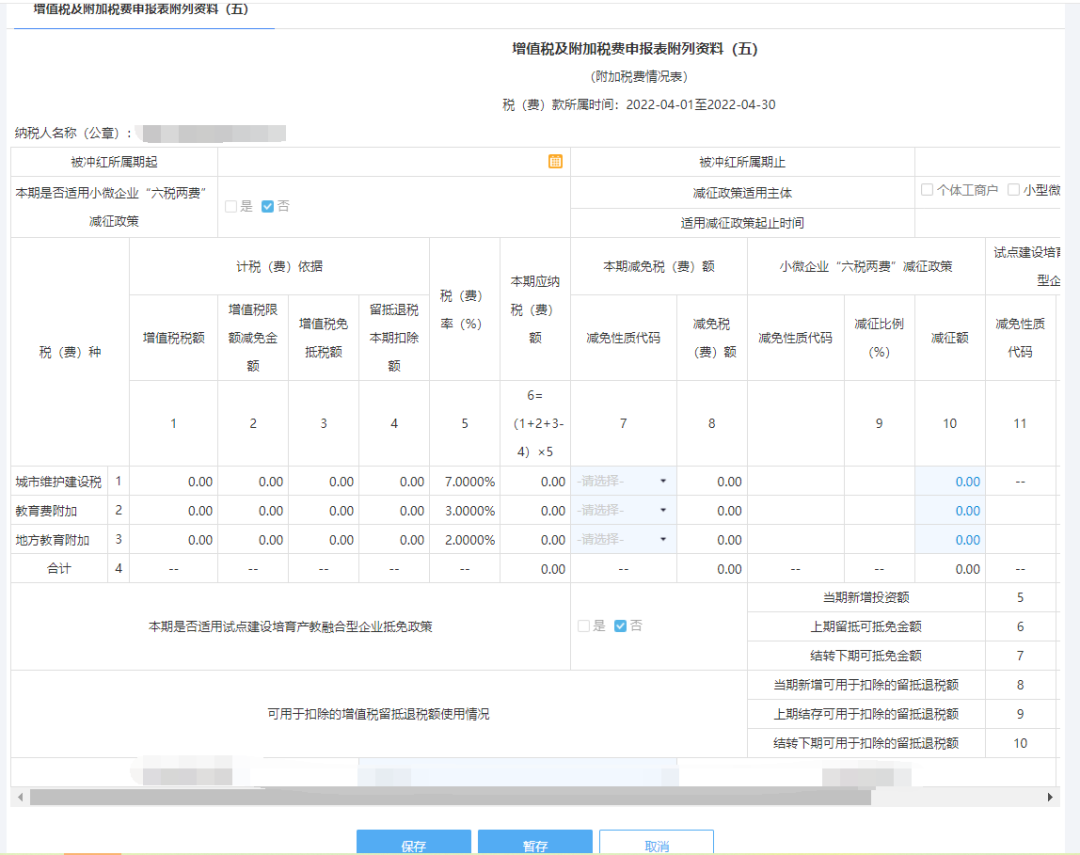Click 增值税限额减免金额 cell for 地方教育附加
This screenshot has height=855, width=1080.
click(253, 540)
